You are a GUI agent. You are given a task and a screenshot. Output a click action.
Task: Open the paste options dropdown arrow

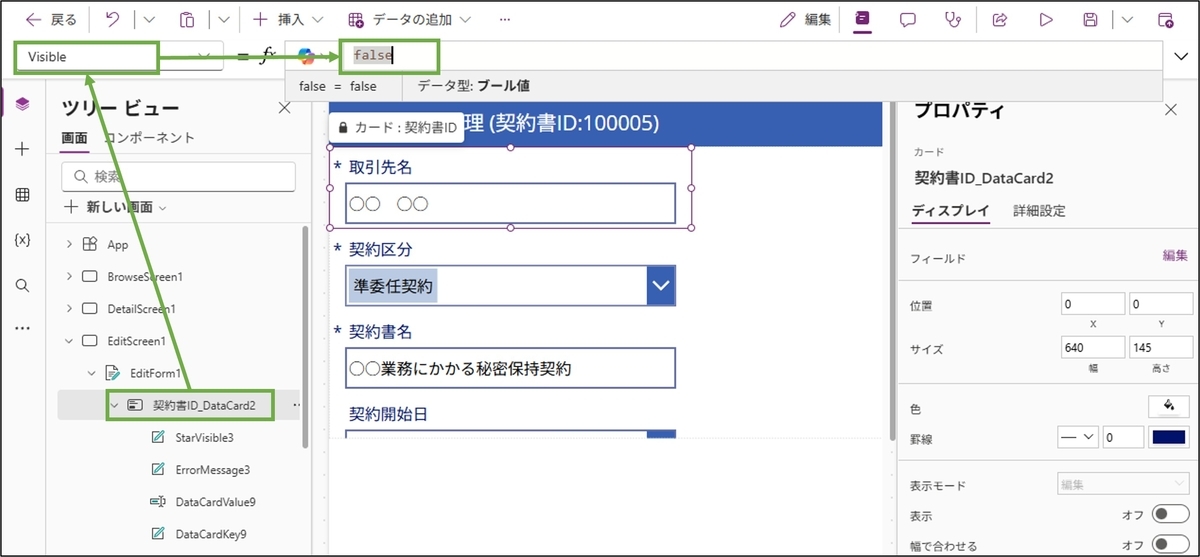coord(224,19)
